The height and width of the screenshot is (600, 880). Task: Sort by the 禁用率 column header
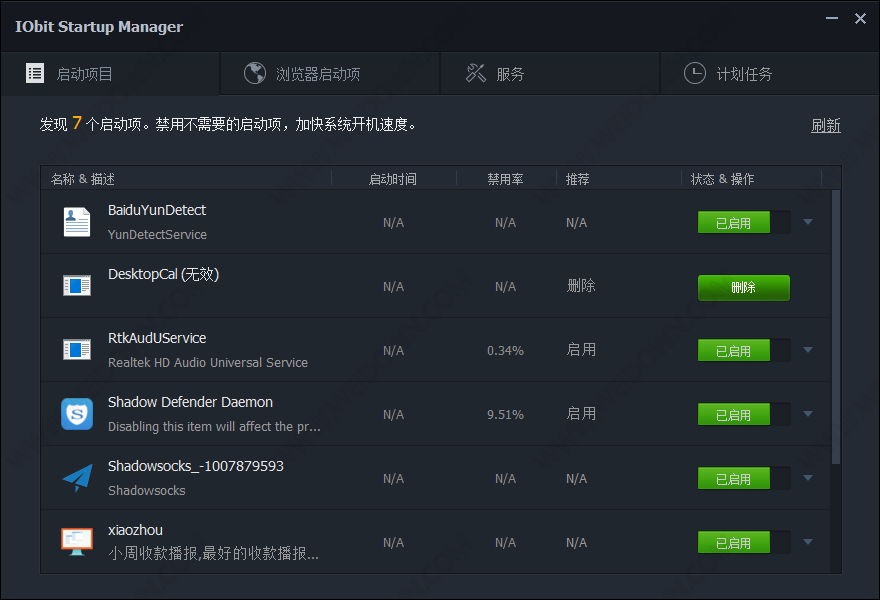pos(505,179)
